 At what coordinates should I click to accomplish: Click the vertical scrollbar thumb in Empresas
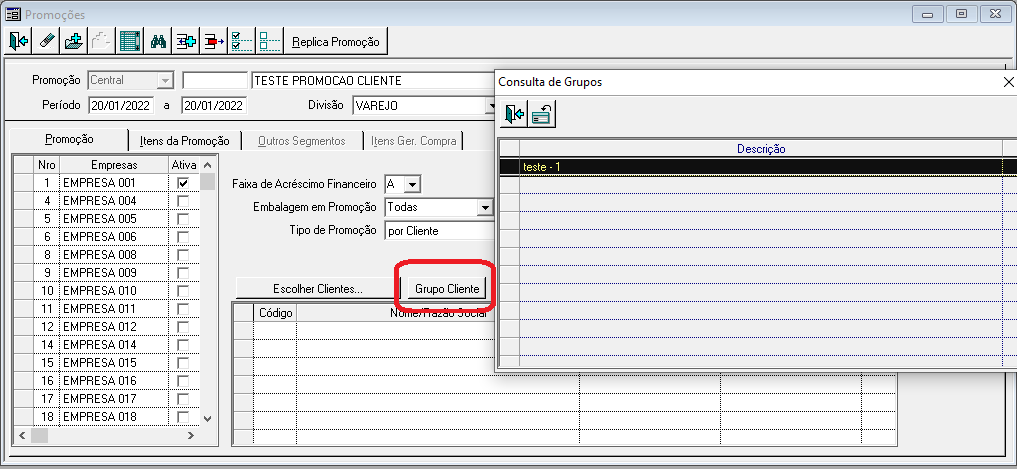pos(207,181)
